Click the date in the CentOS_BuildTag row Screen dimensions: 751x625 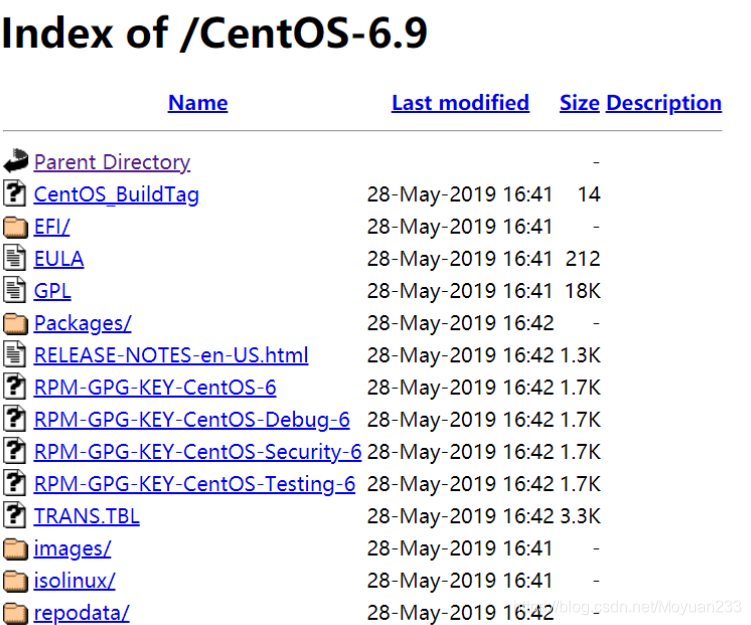point(460,194)
